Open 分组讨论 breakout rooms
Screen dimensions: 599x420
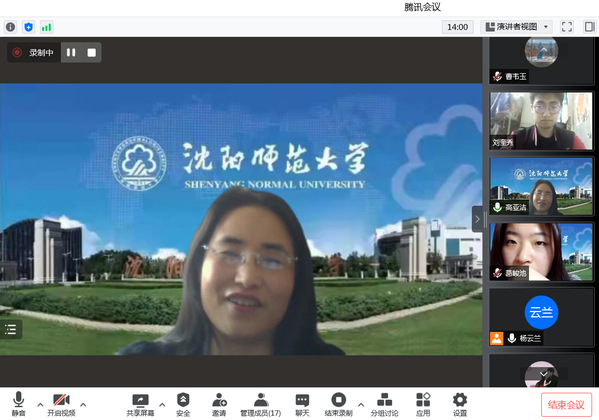[384, 404]
